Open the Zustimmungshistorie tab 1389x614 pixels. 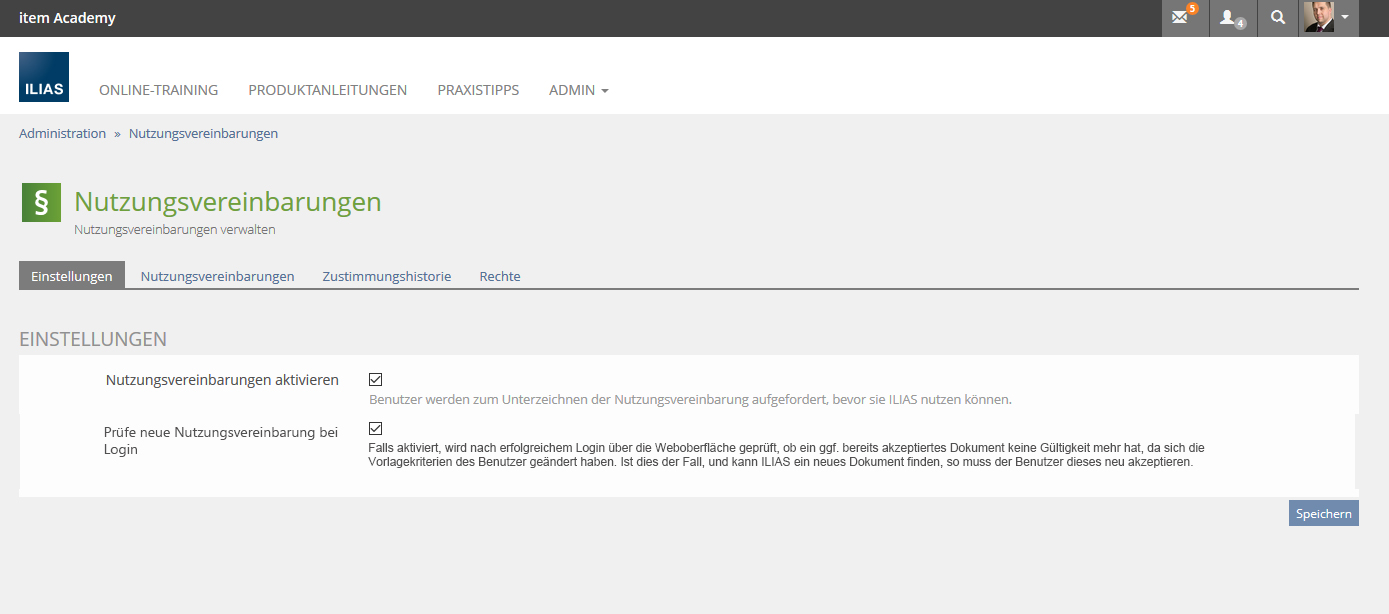(x=387, y=276)
